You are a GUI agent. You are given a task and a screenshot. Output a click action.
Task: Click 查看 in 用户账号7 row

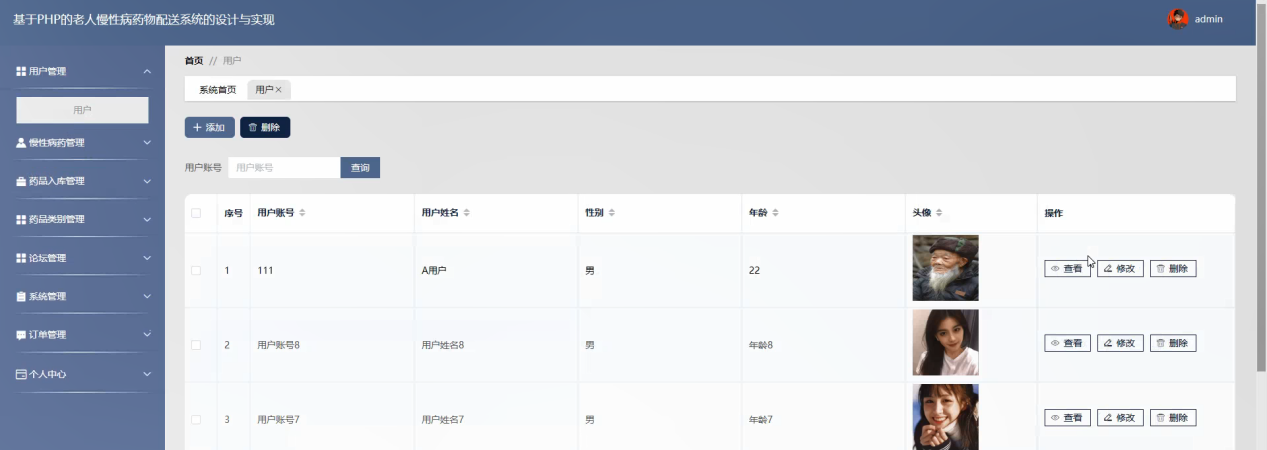(x=1067, y=418)
